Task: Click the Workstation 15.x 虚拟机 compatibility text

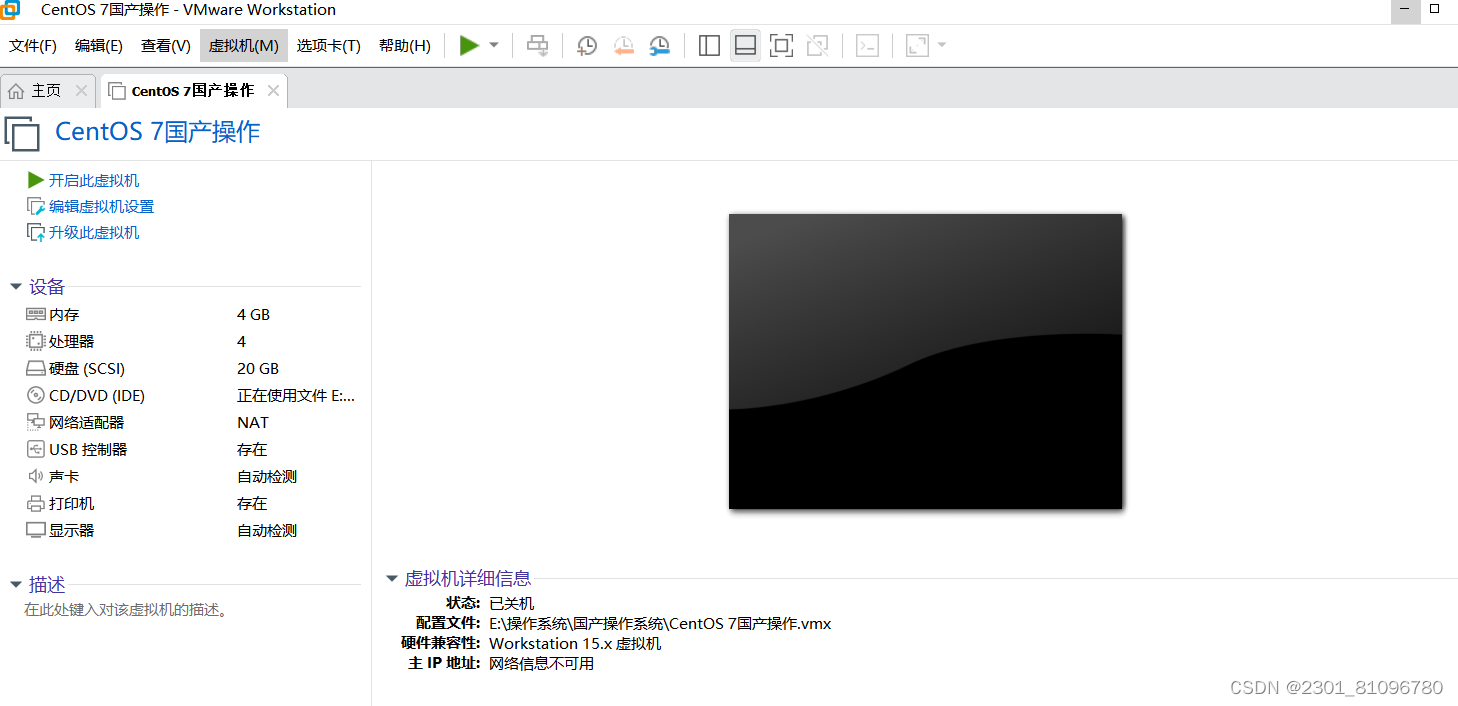Action: [575, 643]
